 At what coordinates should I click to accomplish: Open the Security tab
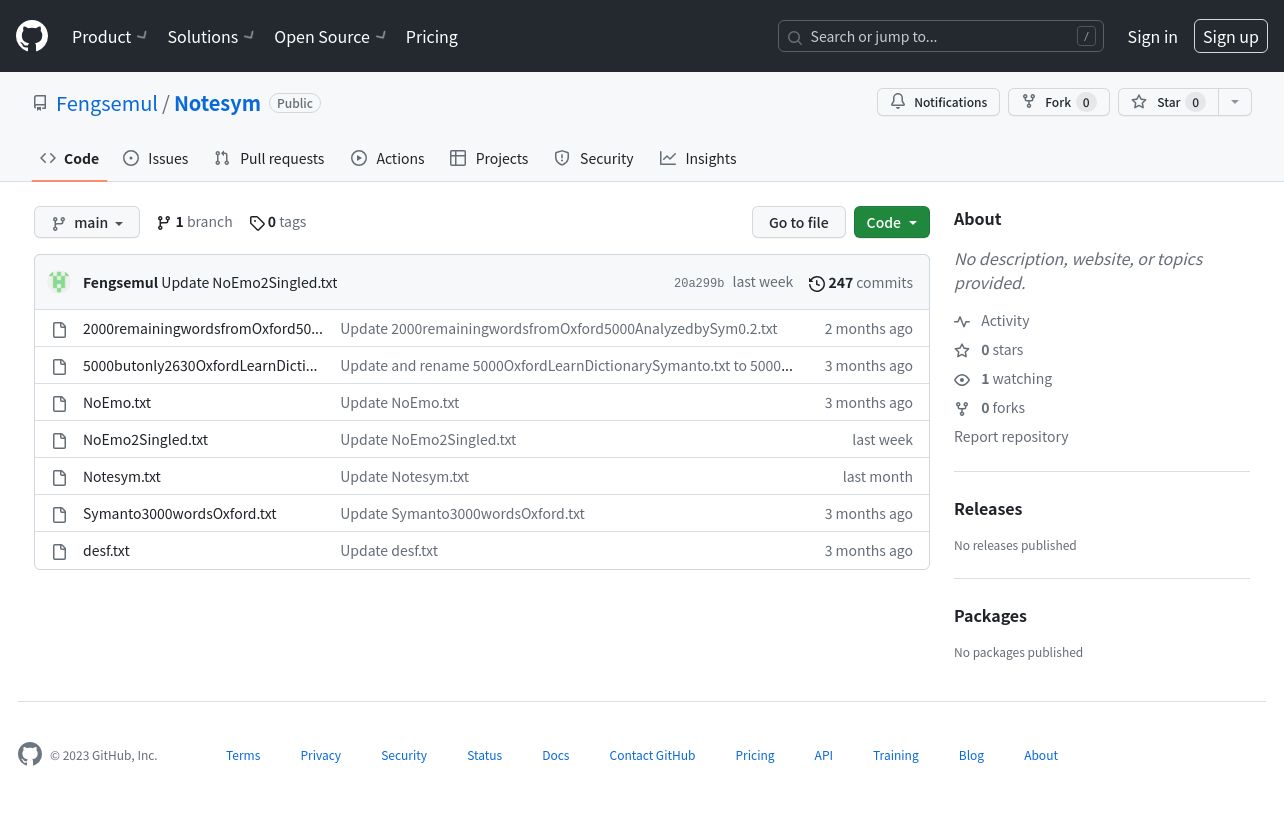click(594, 158)
